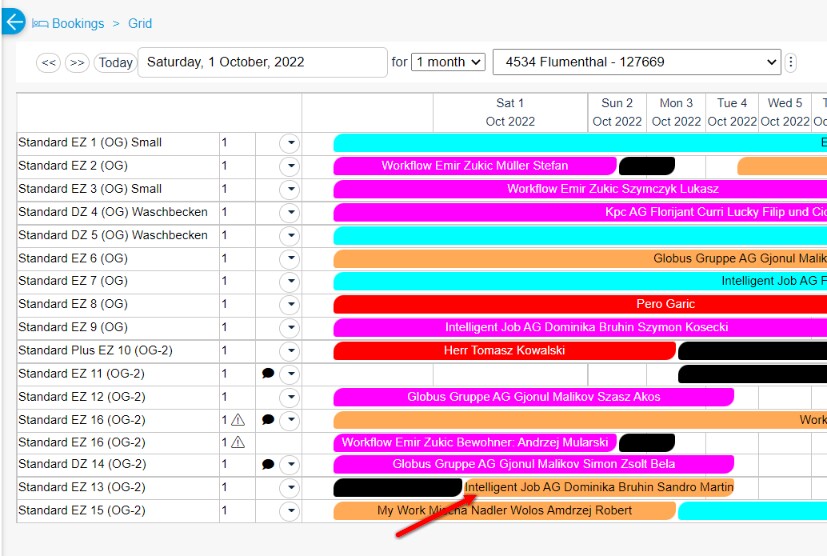Select room label Standard EZ 13 (OG-2)
This screenshot has width=827, height=556.
click(x=82, y=487)
